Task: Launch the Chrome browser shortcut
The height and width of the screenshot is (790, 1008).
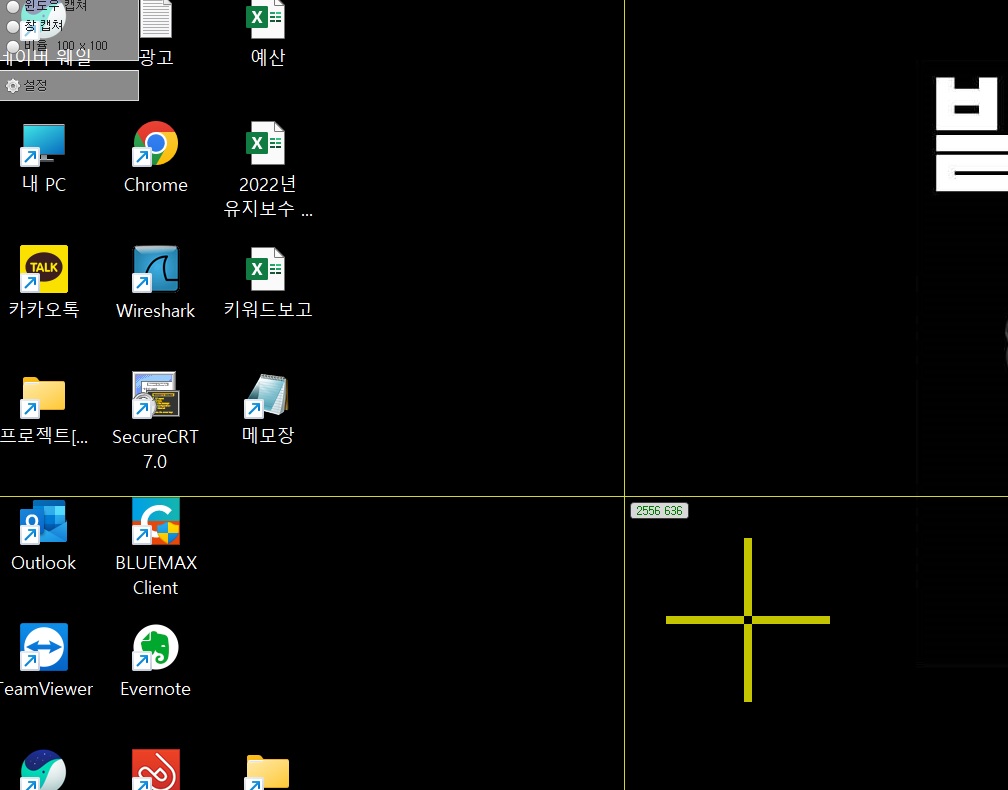Action: tap(156, 158)
